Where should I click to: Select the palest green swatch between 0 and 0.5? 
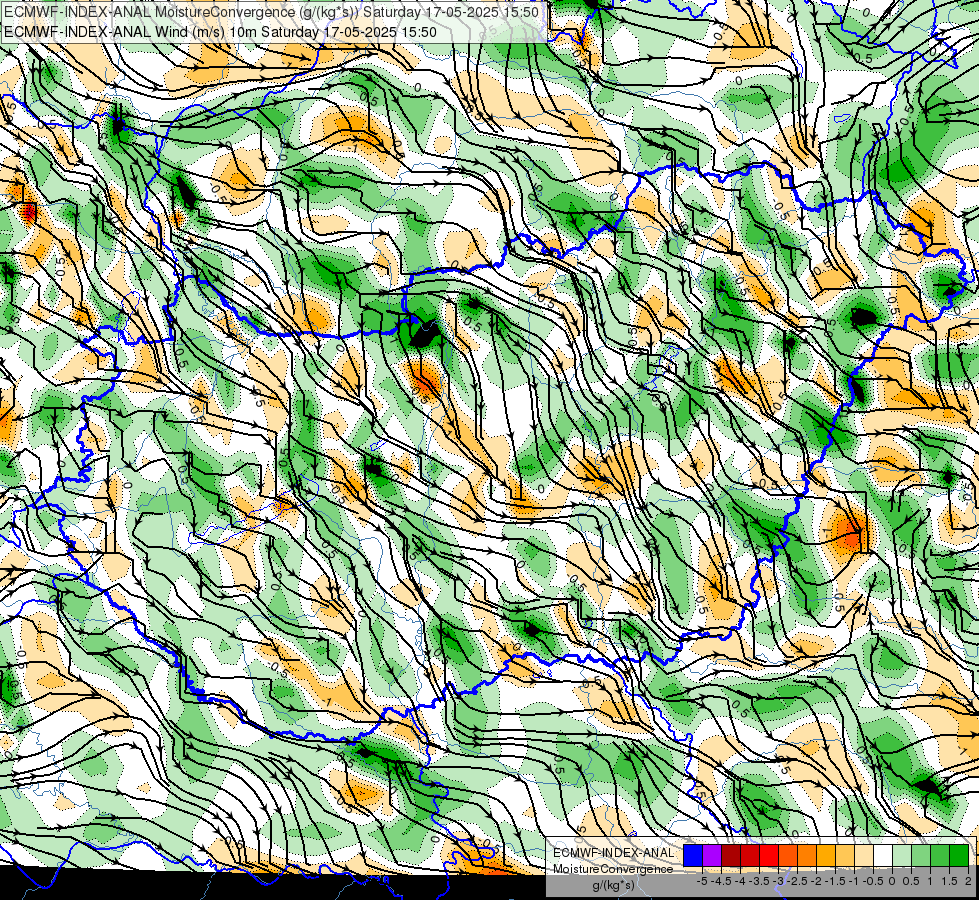click(902, 856)
